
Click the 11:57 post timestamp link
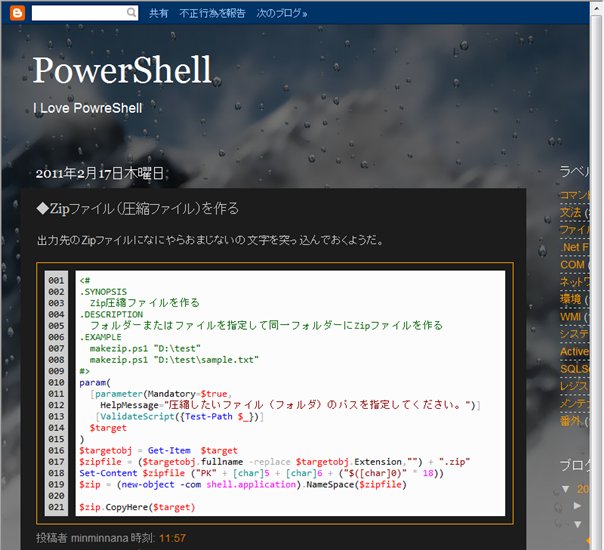coord(172,538)
